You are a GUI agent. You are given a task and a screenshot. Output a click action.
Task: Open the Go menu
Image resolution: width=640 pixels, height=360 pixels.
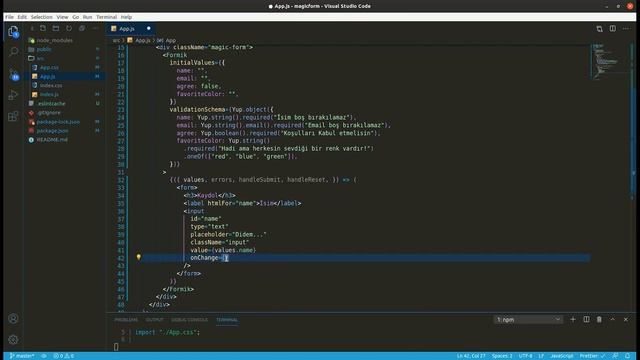(x=76, y=17)
